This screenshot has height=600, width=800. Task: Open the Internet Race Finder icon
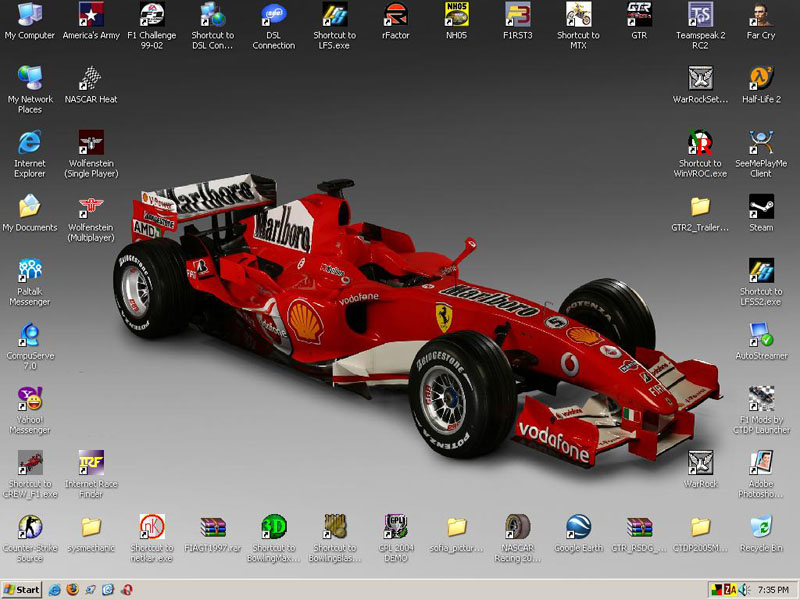(91, 474)
